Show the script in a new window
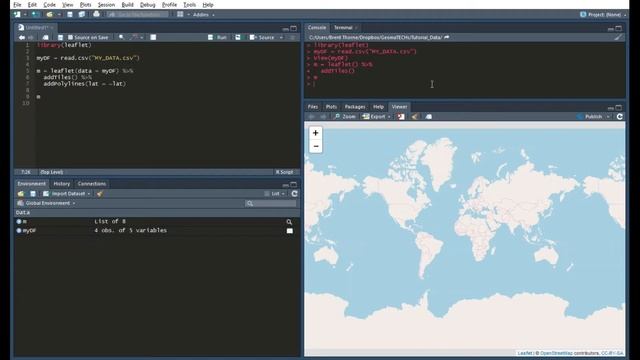Image resolution: width=640 pixels, height=360 pixels. click(x=45, y=37)
